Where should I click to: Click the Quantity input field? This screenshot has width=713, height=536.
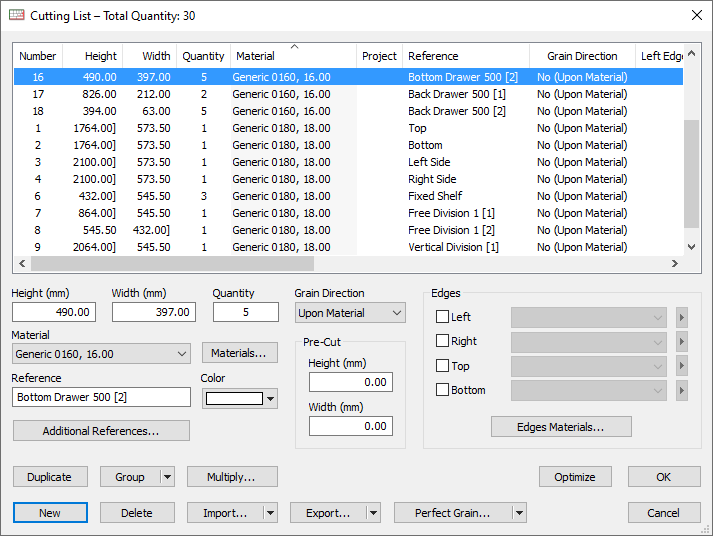tap(246, 312)
